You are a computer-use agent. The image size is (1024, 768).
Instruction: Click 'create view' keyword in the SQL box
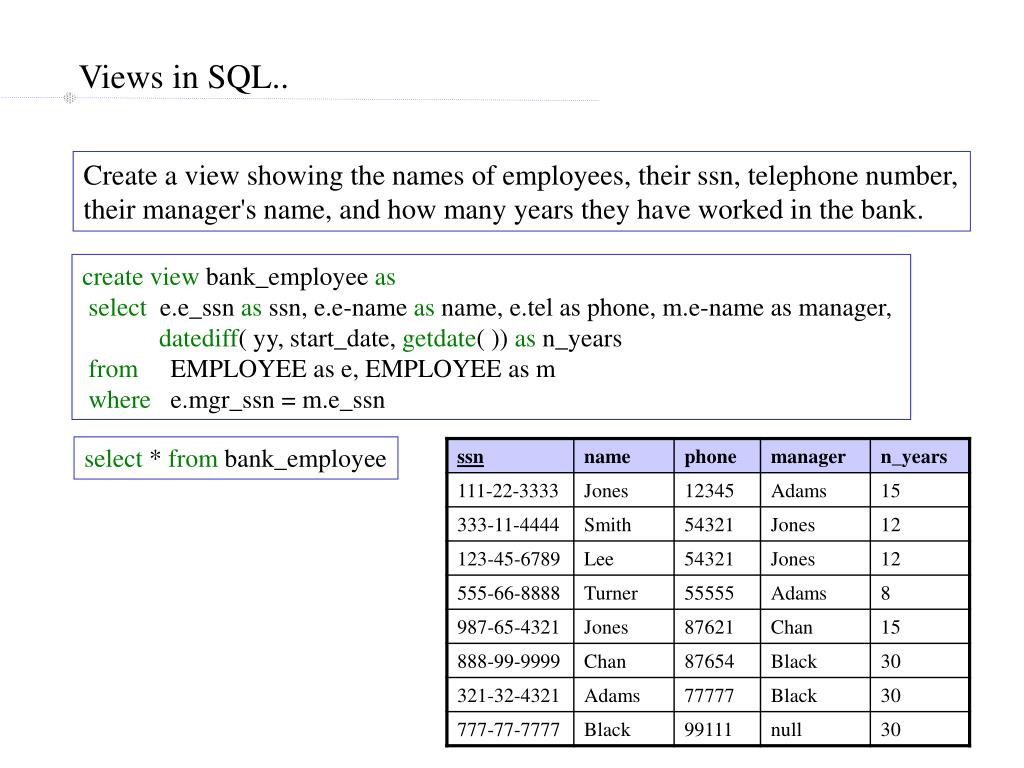click(x=140, y=277)
